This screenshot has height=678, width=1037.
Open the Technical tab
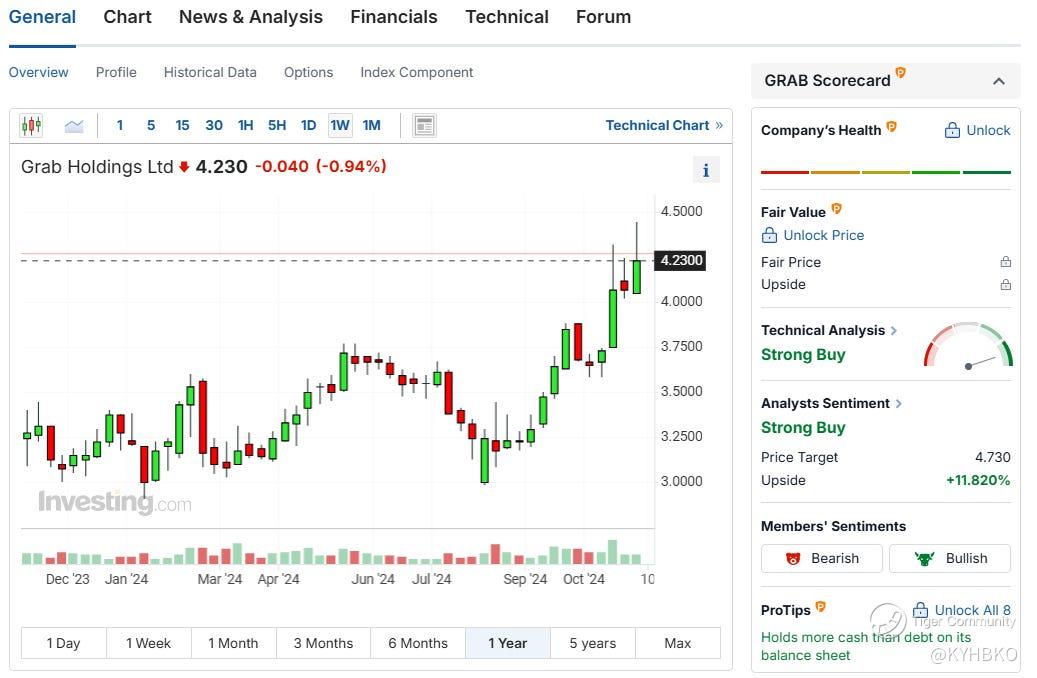point(507,17)
